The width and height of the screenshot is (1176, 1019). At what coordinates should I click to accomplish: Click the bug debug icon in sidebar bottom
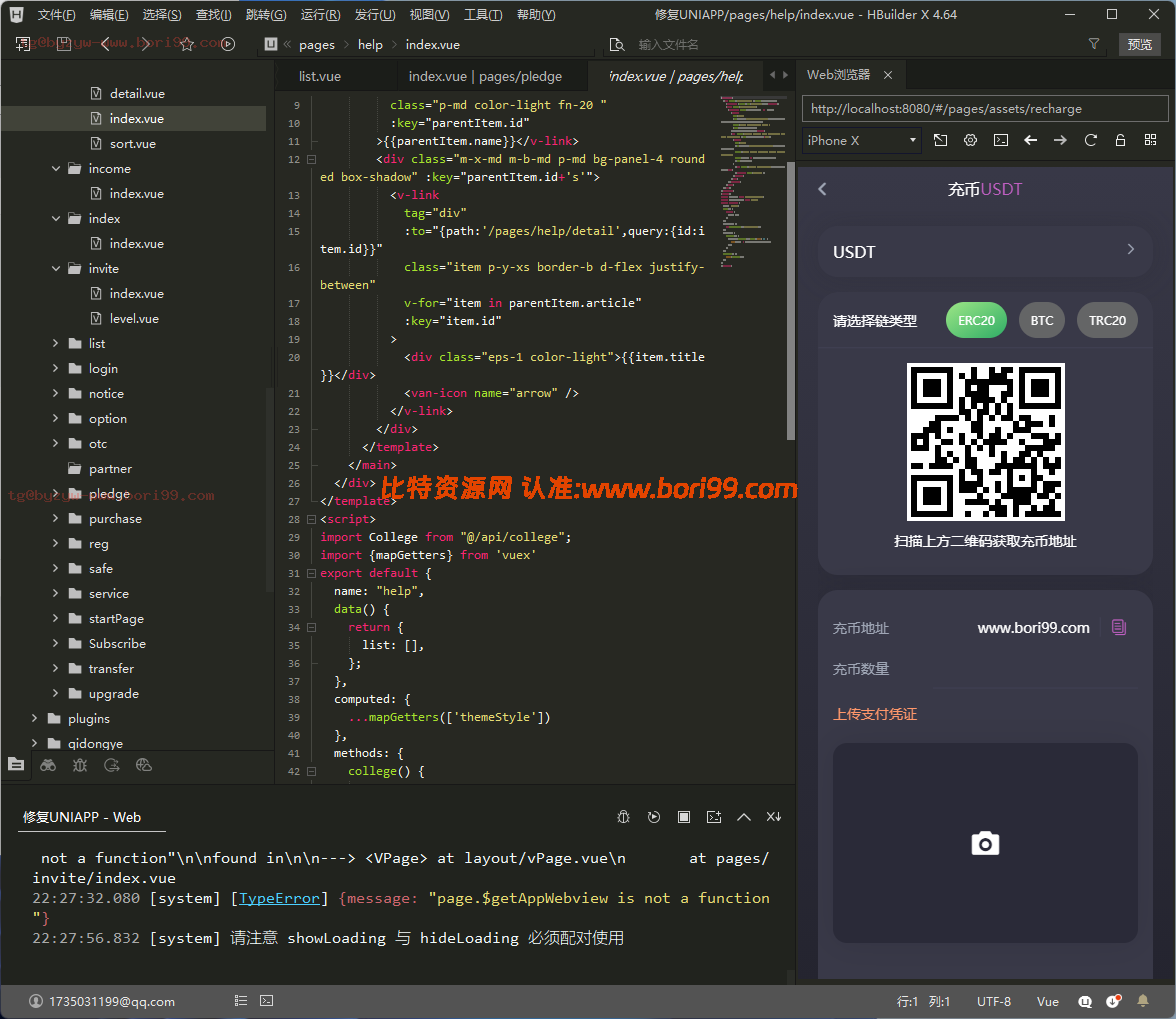click(x=80, y=765)
